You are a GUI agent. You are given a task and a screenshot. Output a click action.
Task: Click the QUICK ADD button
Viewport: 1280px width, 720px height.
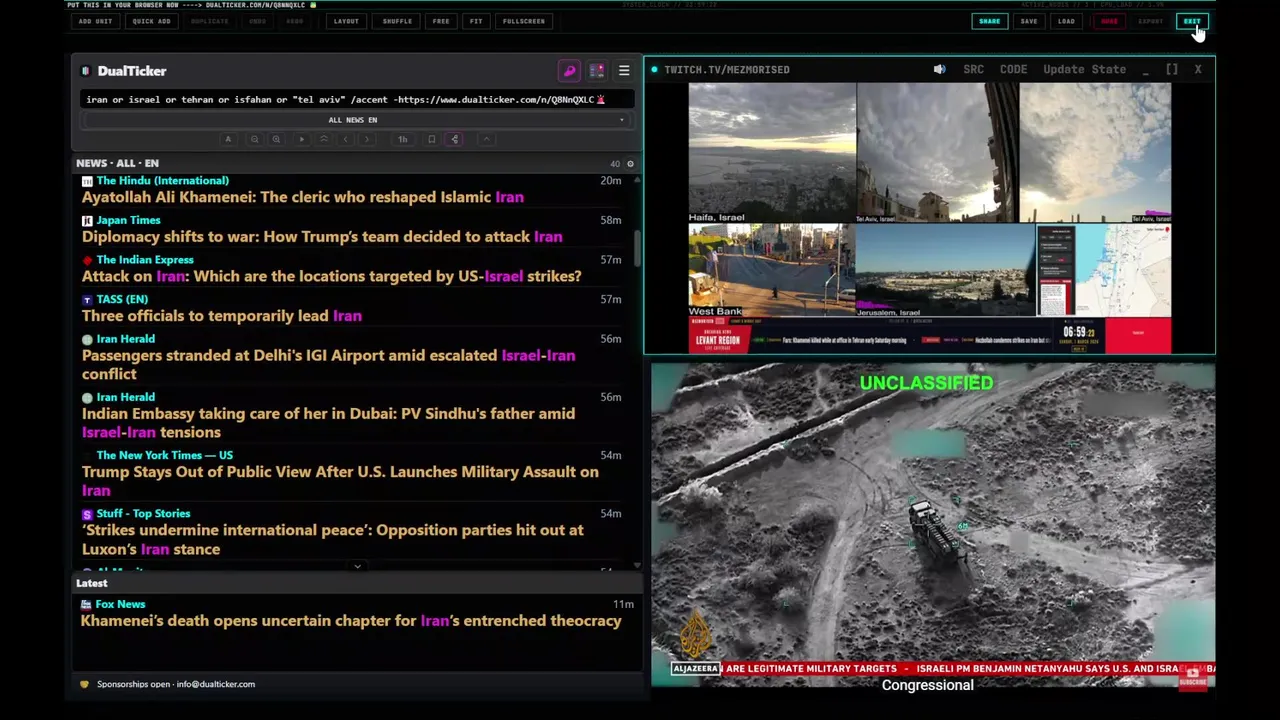[x=152, y=21]
